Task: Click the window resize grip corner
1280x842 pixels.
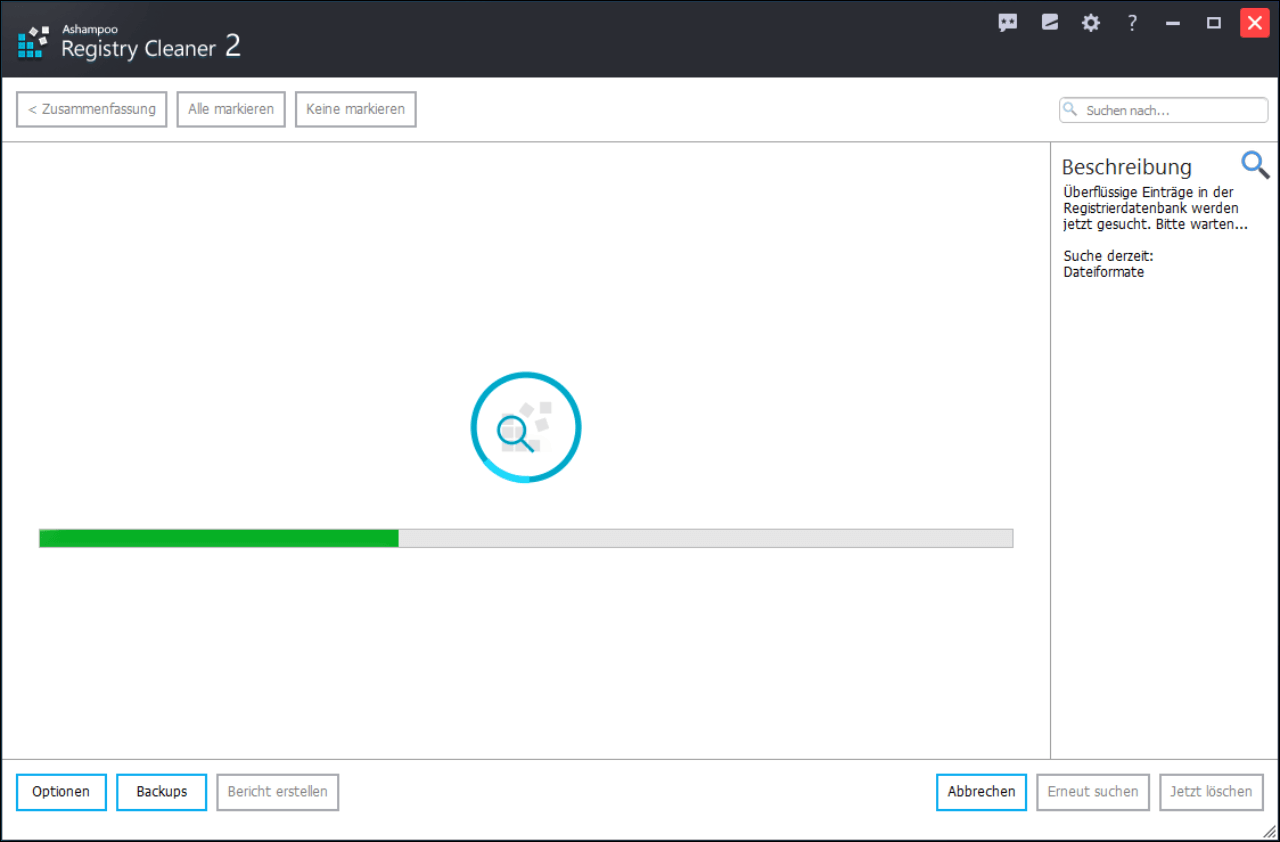Action: coord(1270,832)
